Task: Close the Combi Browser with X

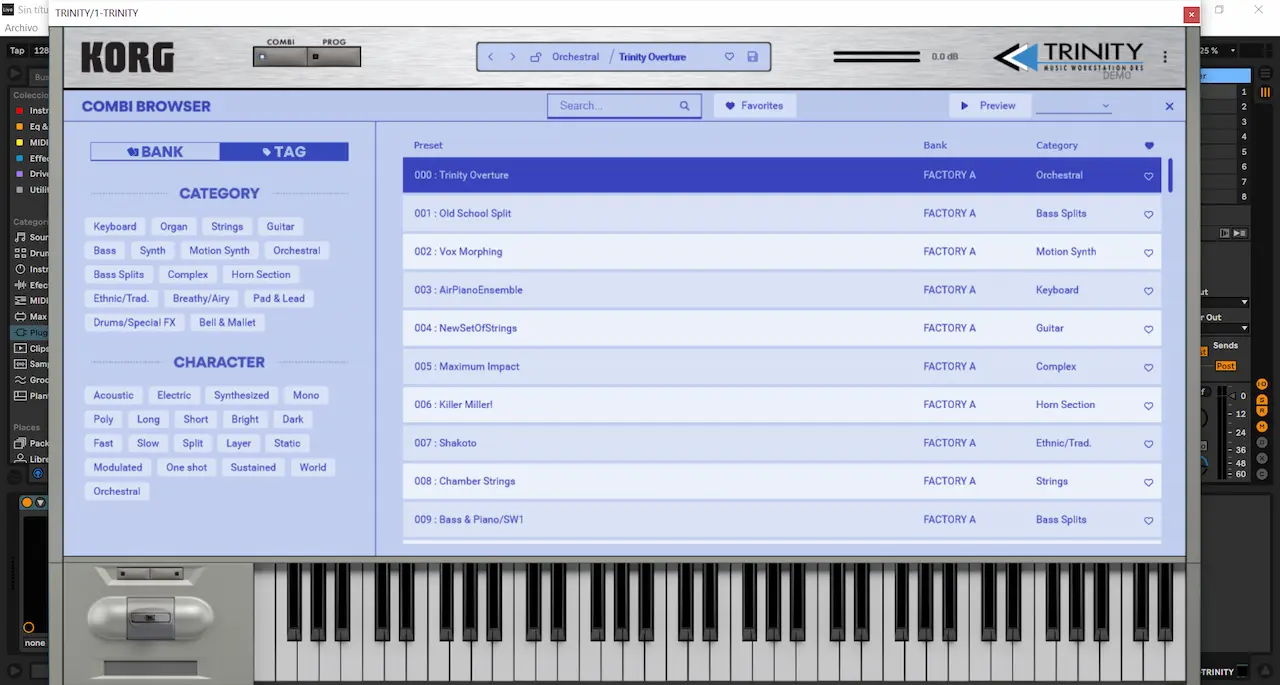Action: 1170,106
